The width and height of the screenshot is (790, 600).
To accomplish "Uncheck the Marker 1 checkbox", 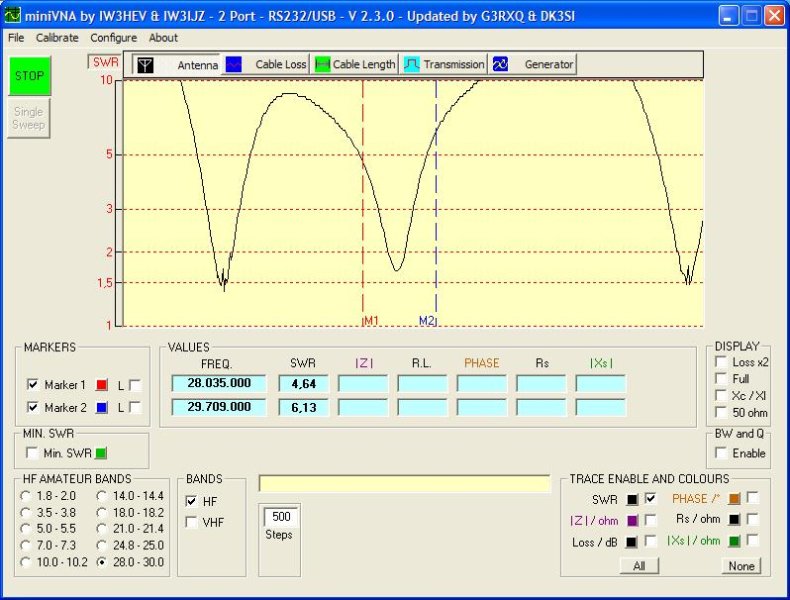I will tap(33, 385).
